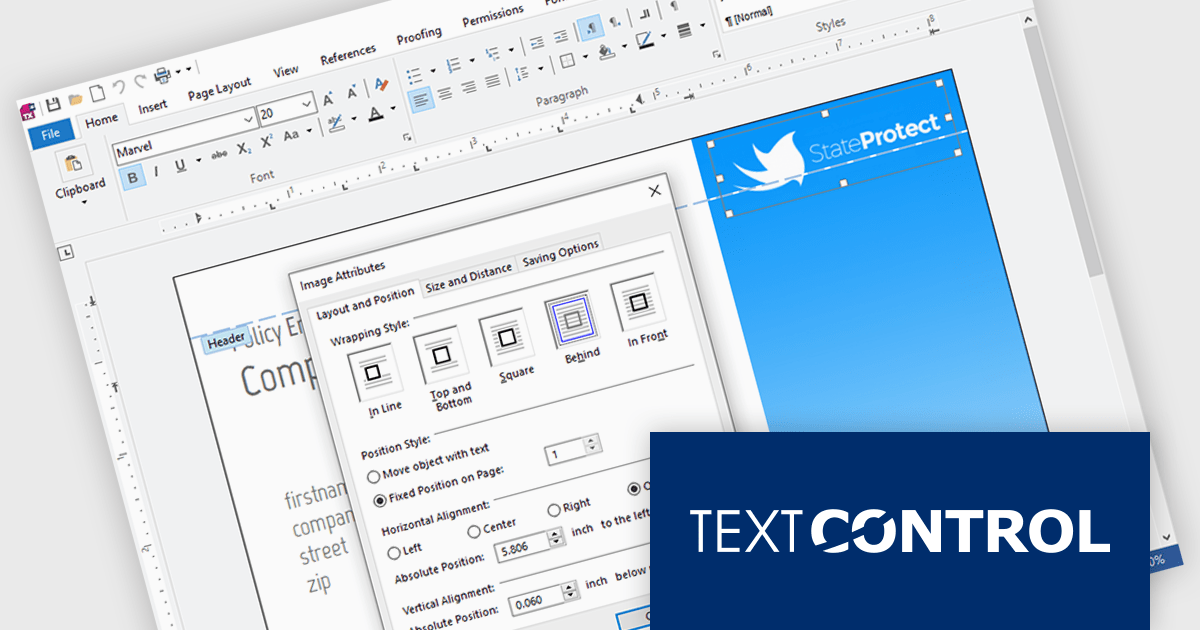
Task: Expand the numbered list dropdown arrow
Action: [471, 59]
